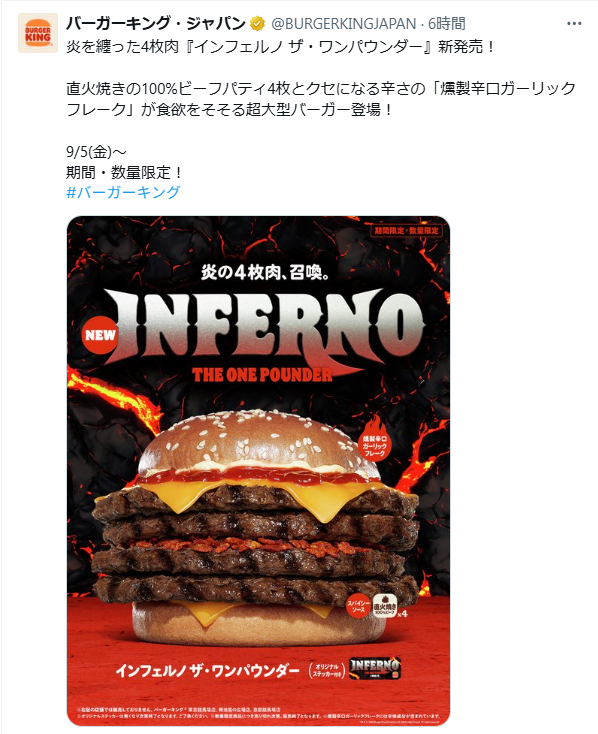This screenshot has height=734, width=598.
Task: Click the 6時間 post timestamp
Action: (x=446, y=23)
